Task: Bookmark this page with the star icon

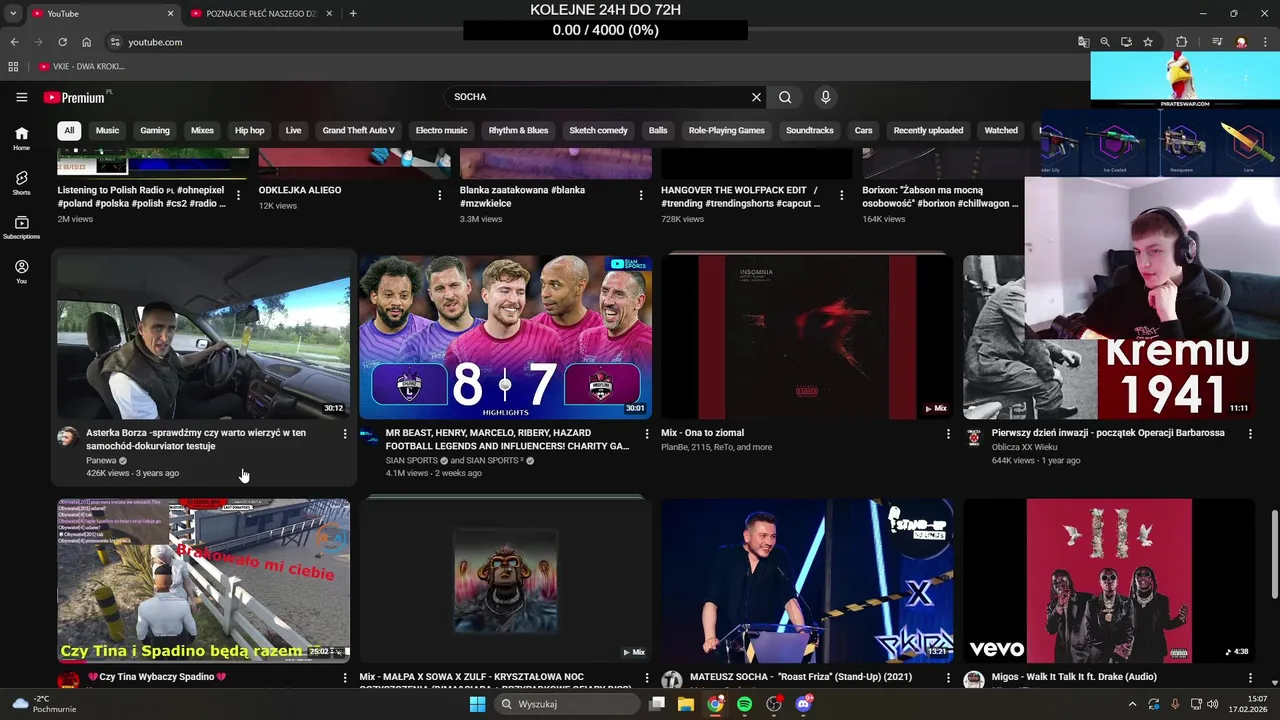Action: [x=1148, y=42]
